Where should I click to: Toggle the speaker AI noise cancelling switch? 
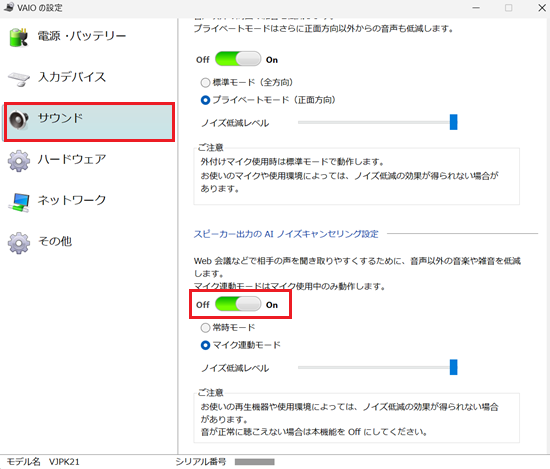pyautogui.click(x=238, y=304)
